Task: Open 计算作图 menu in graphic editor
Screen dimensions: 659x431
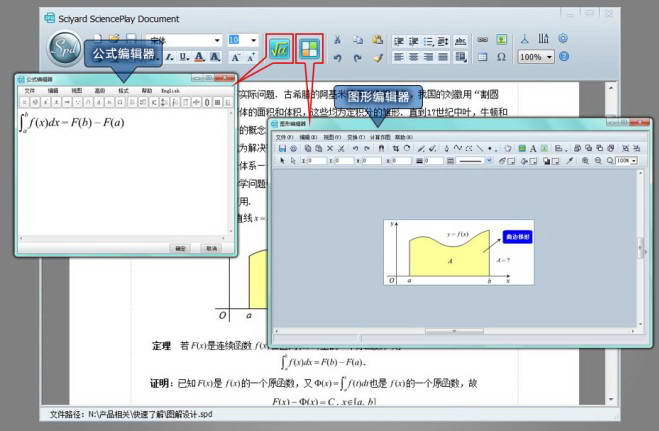Action: [x=380, y=137]
